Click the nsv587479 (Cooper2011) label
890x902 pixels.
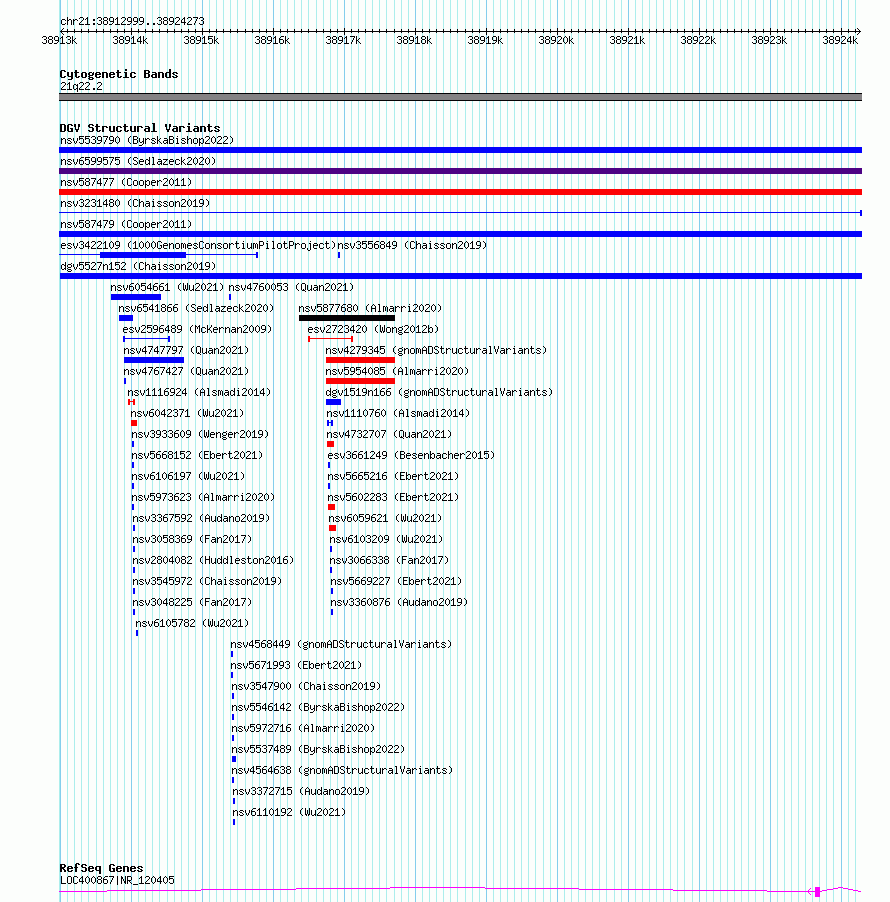[x=126, y=224]
